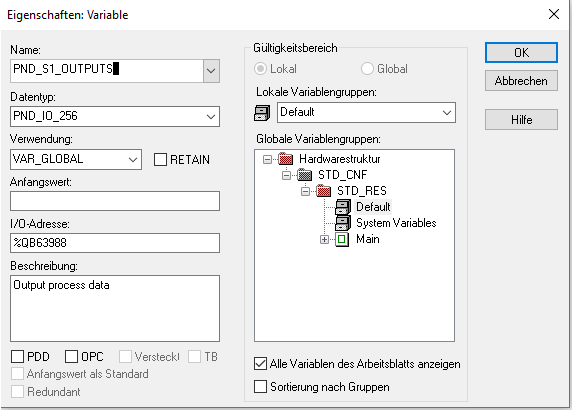Click the Main program icon
The height and width of the screenshot is (411, 572).
click(x=342, y=239)
